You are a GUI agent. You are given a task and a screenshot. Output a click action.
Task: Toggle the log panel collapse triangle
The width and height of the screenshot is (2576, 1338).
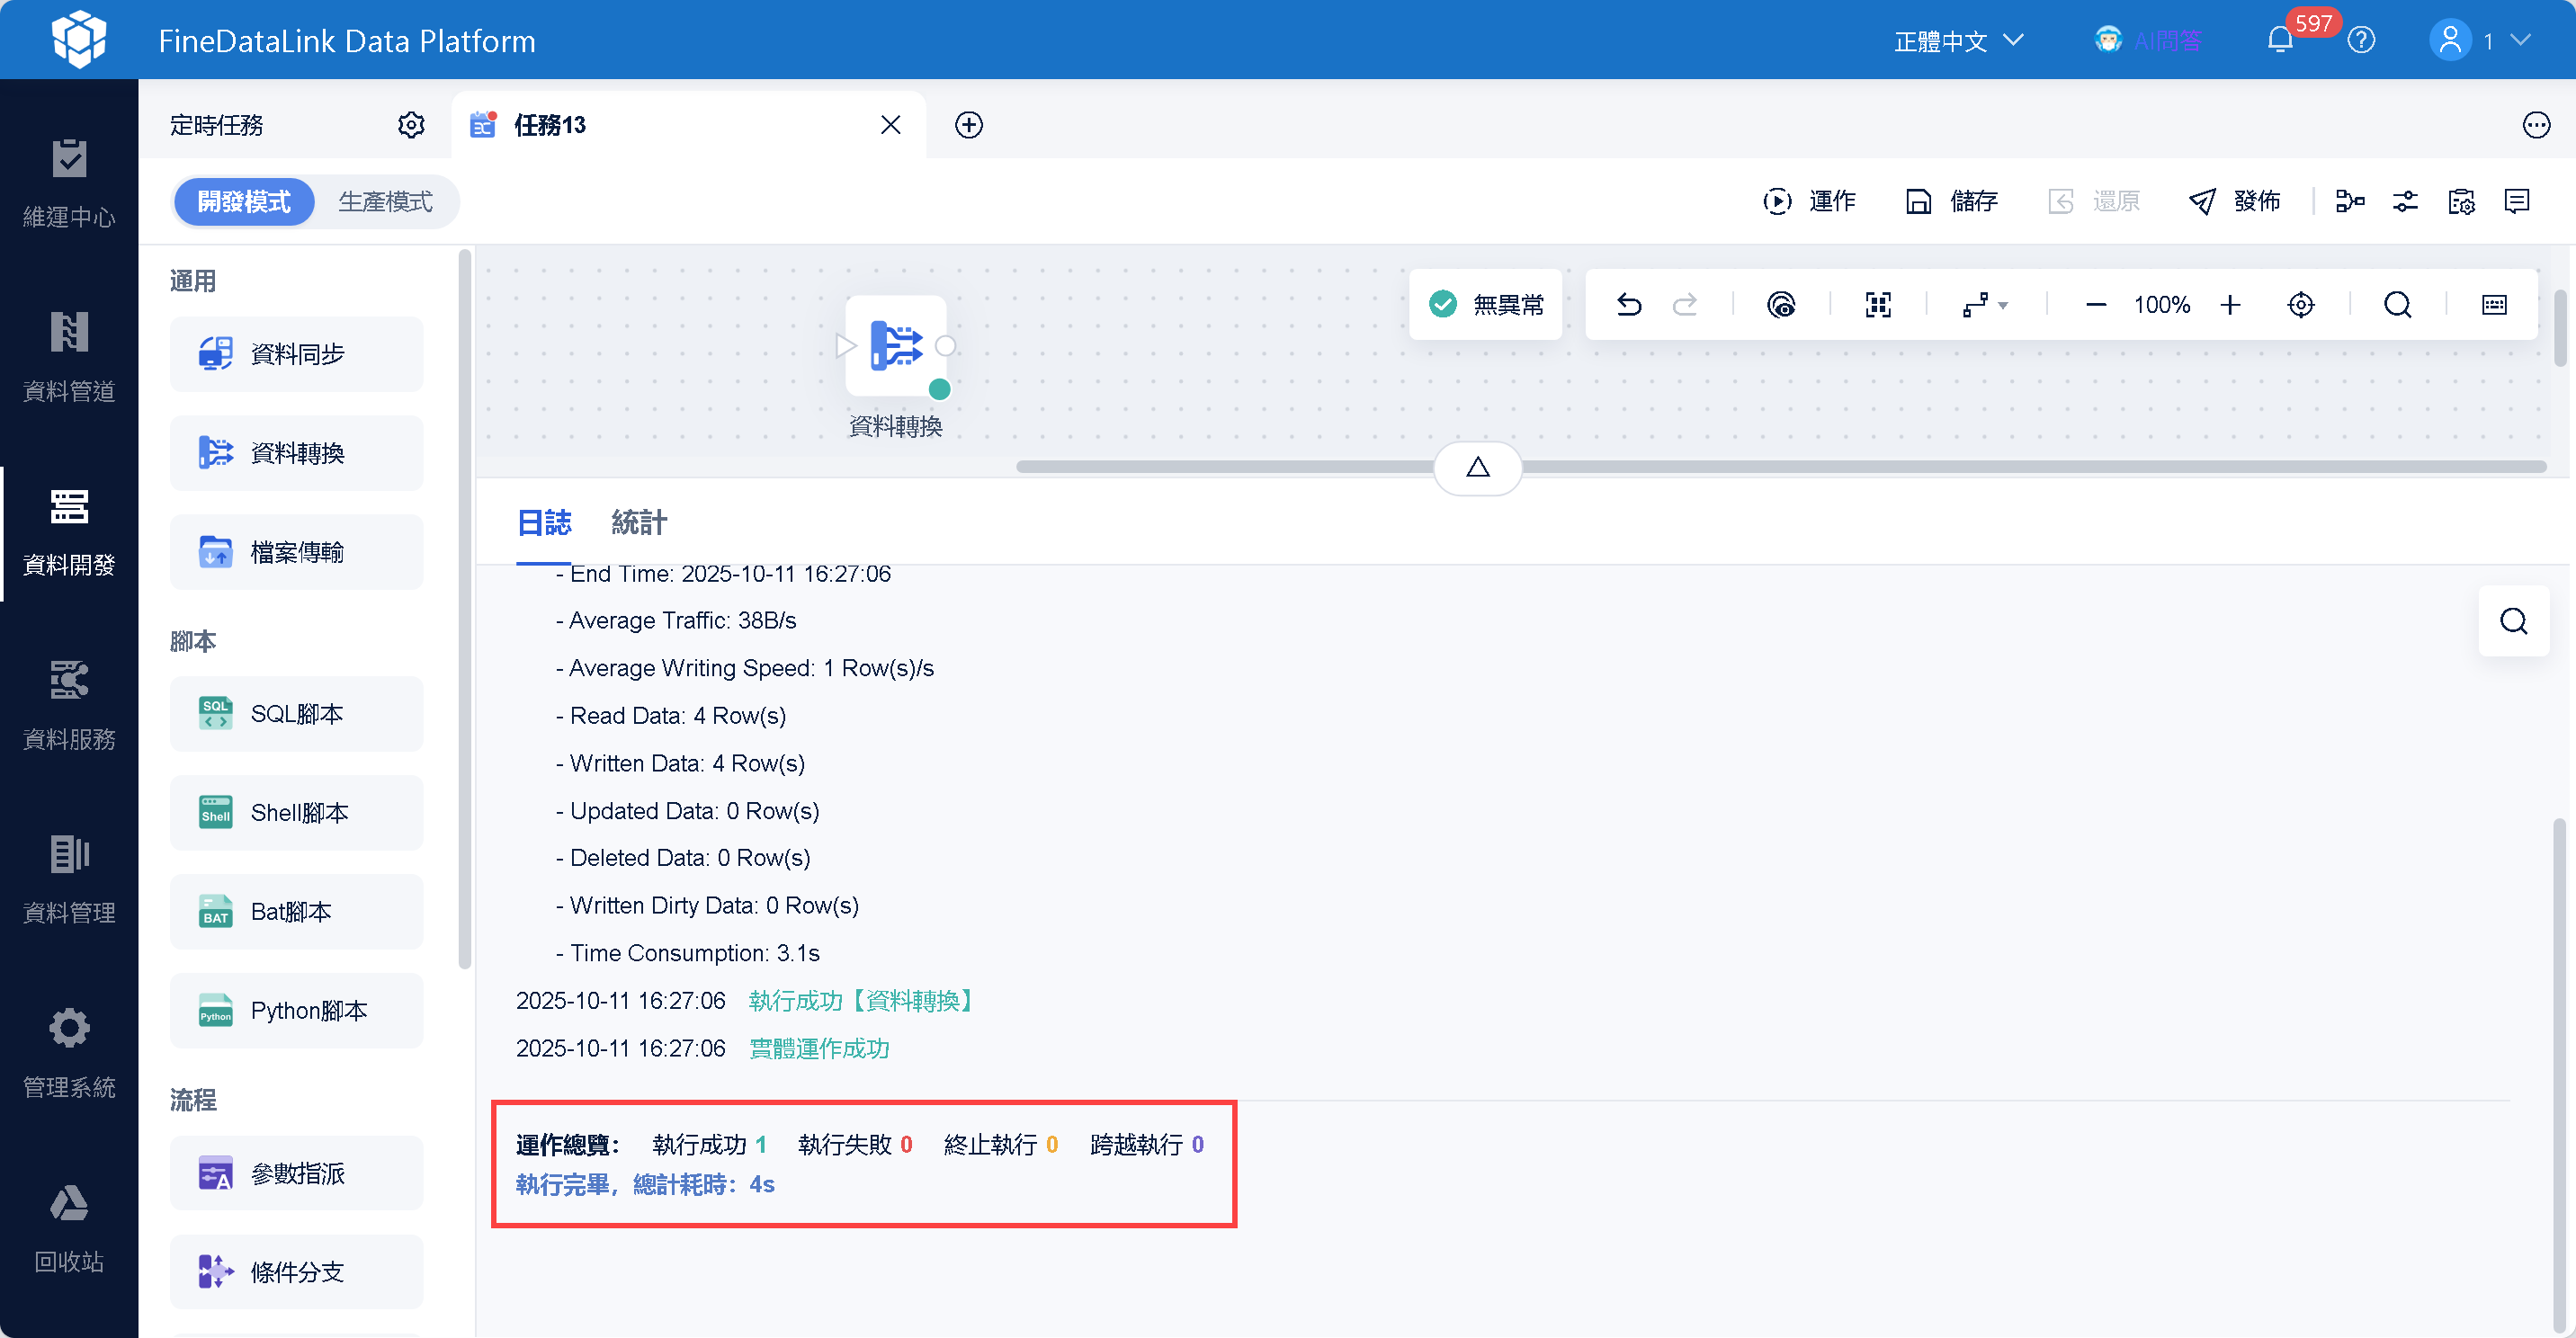(x=1477, y=467)
